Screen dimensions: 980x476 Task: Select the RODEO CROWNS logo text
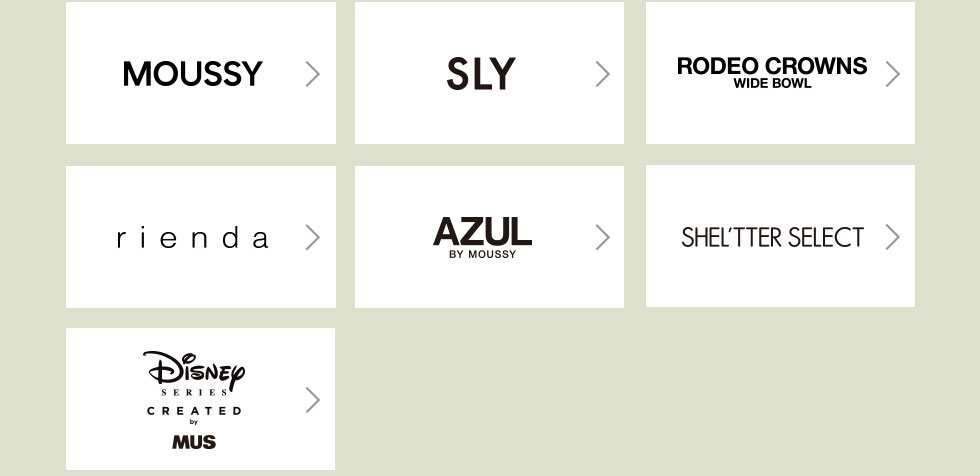pyautogui.click(x=772, y=66)
